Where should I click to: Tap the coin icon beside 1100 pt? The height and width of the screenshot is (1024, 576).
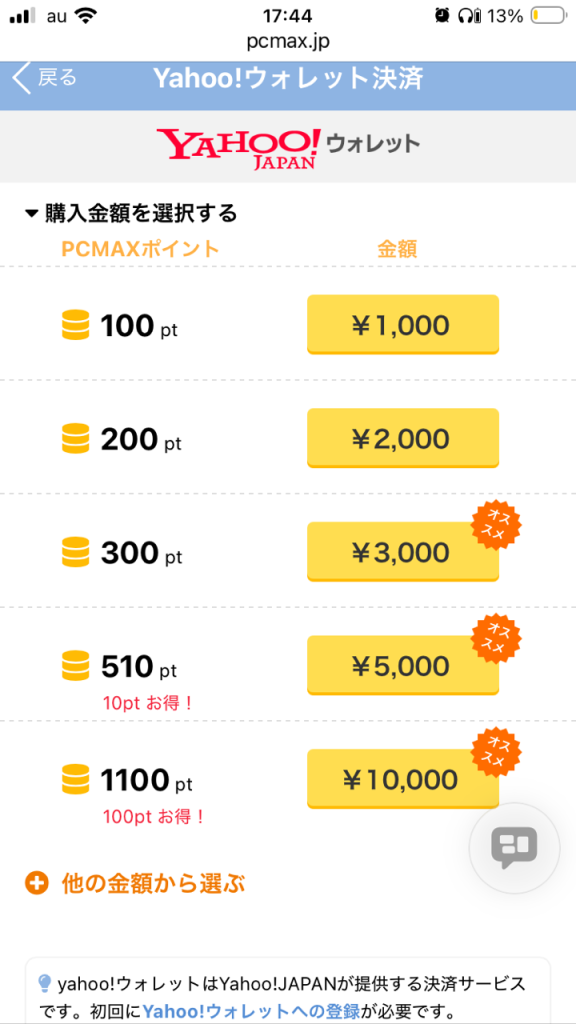click(75, 779)
